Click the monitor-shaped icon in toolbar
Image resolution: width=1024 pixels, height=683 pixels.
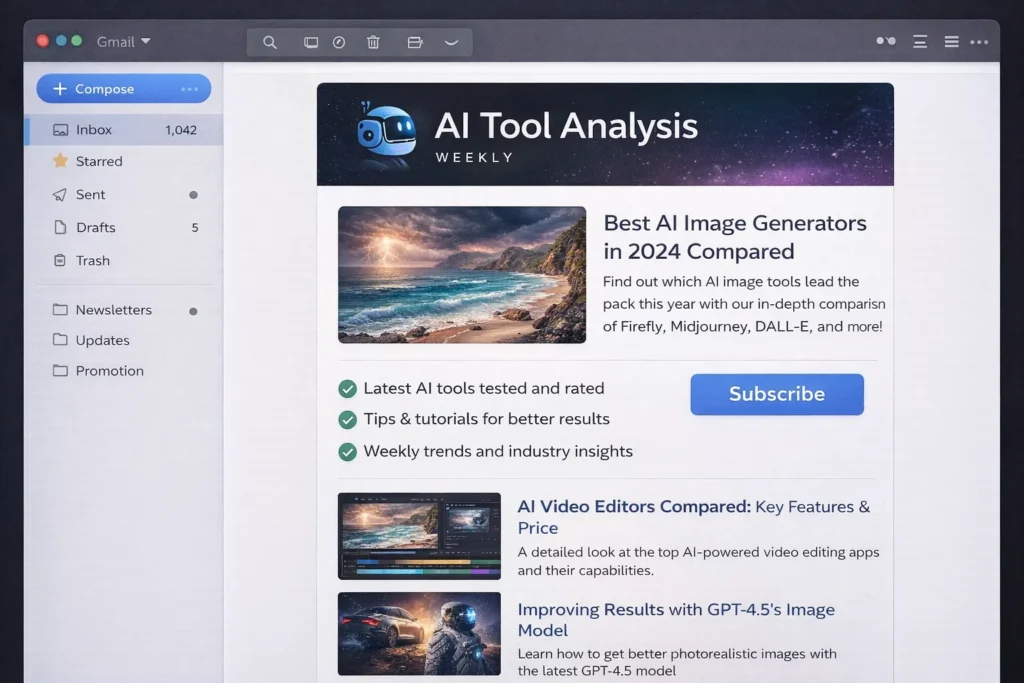(x=311, y=42)
